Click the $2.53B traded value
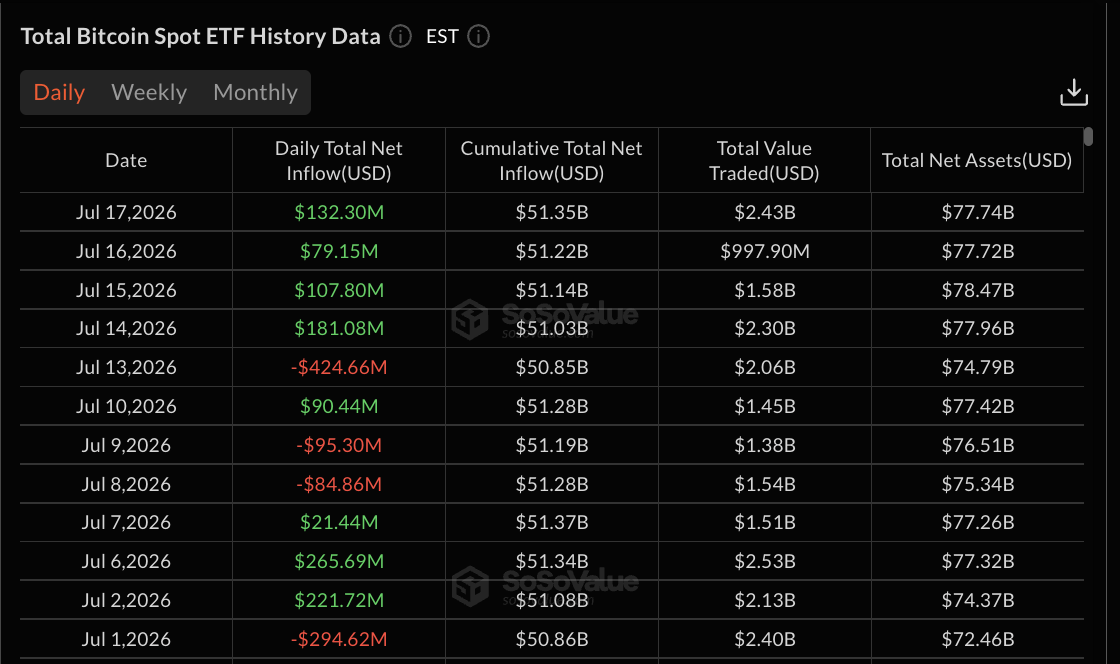1120x664 pixels. tap(765, 561)
